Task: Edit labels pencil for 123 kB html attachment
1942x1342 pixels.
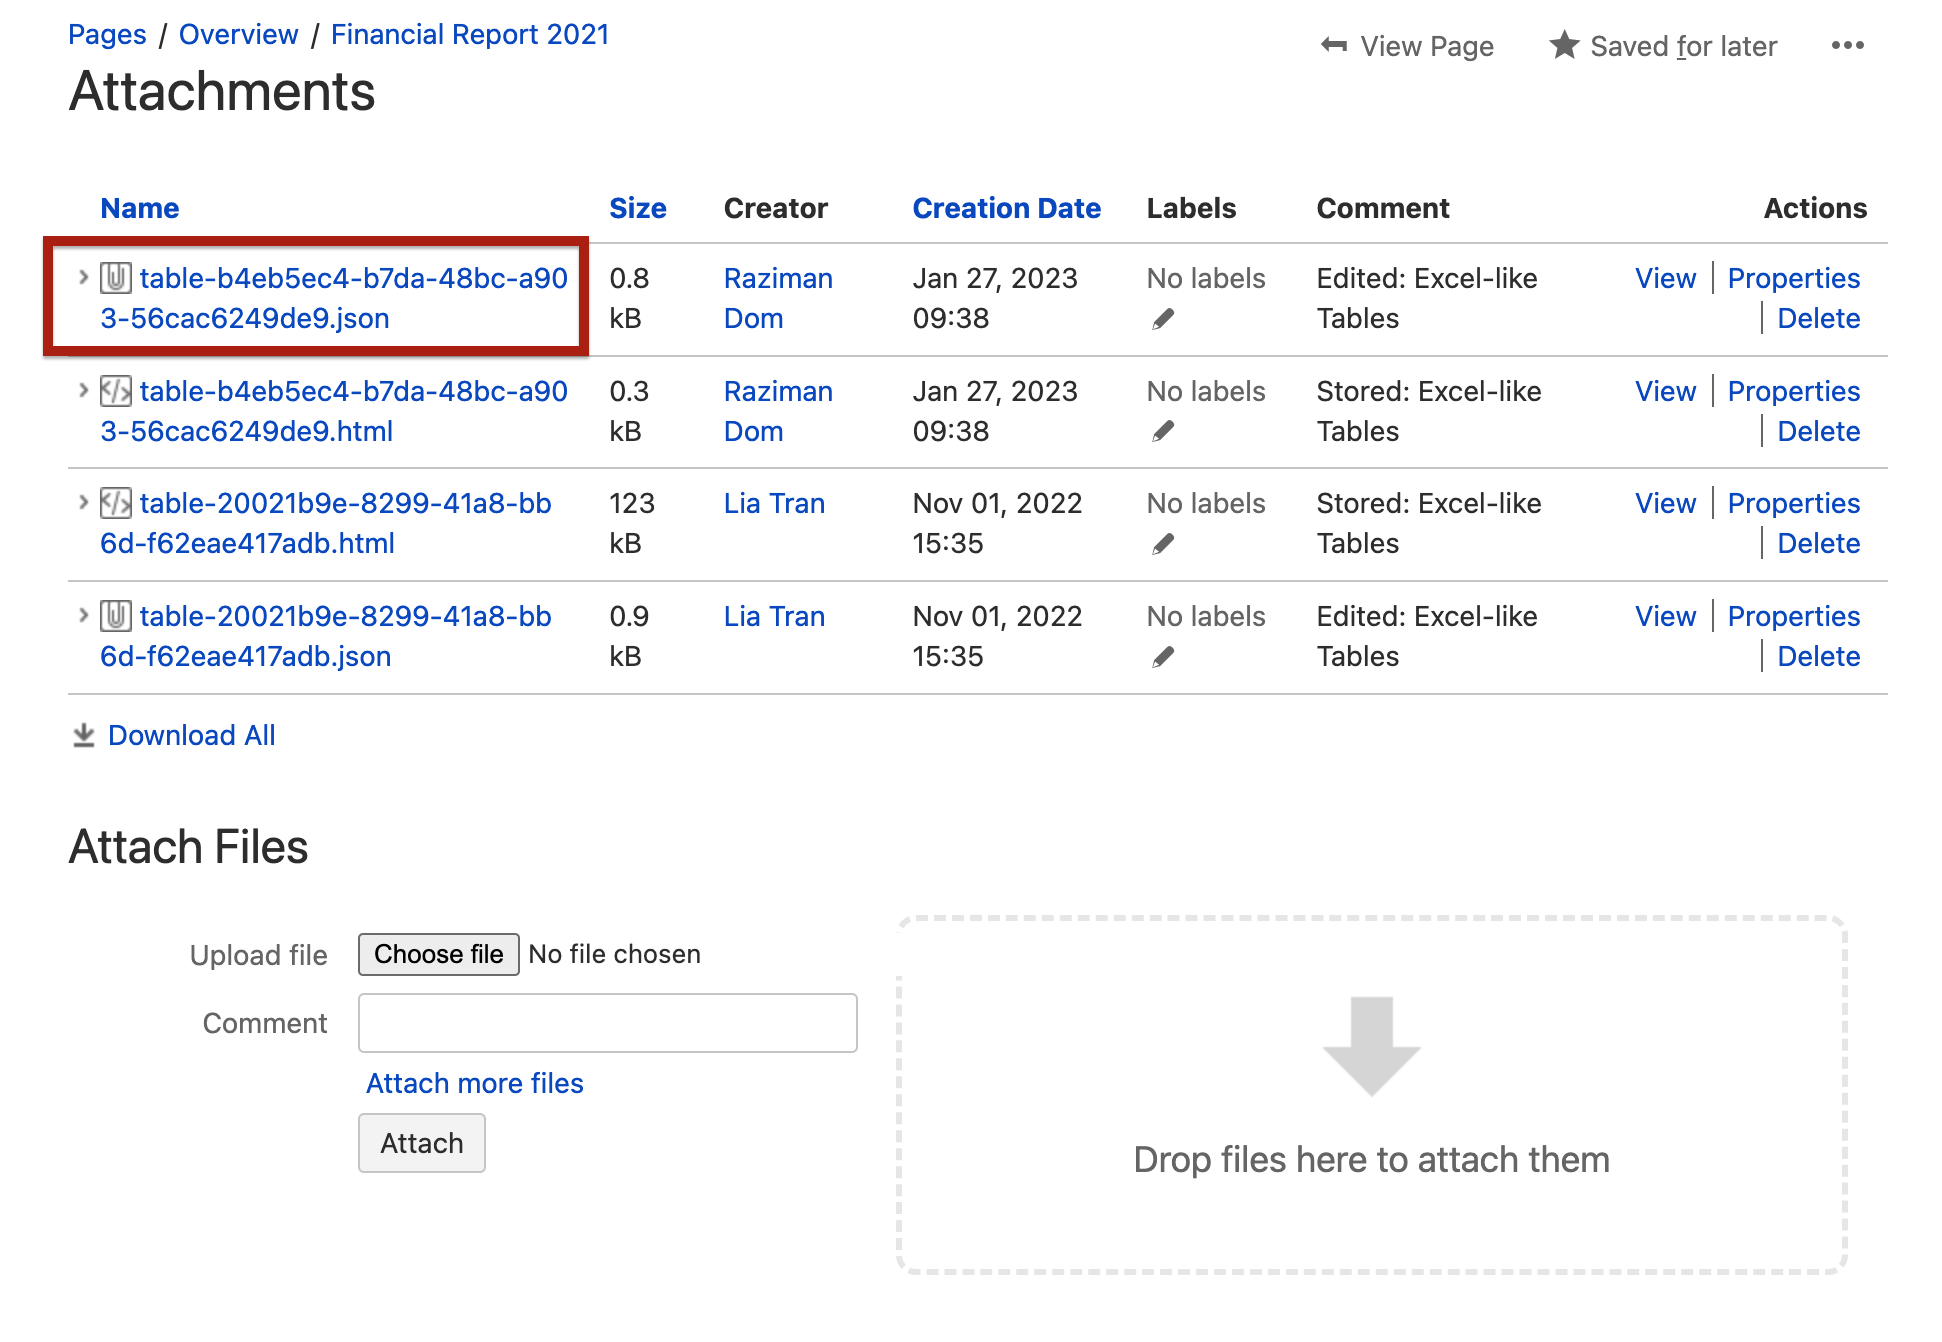Action: pos(1162,544)
